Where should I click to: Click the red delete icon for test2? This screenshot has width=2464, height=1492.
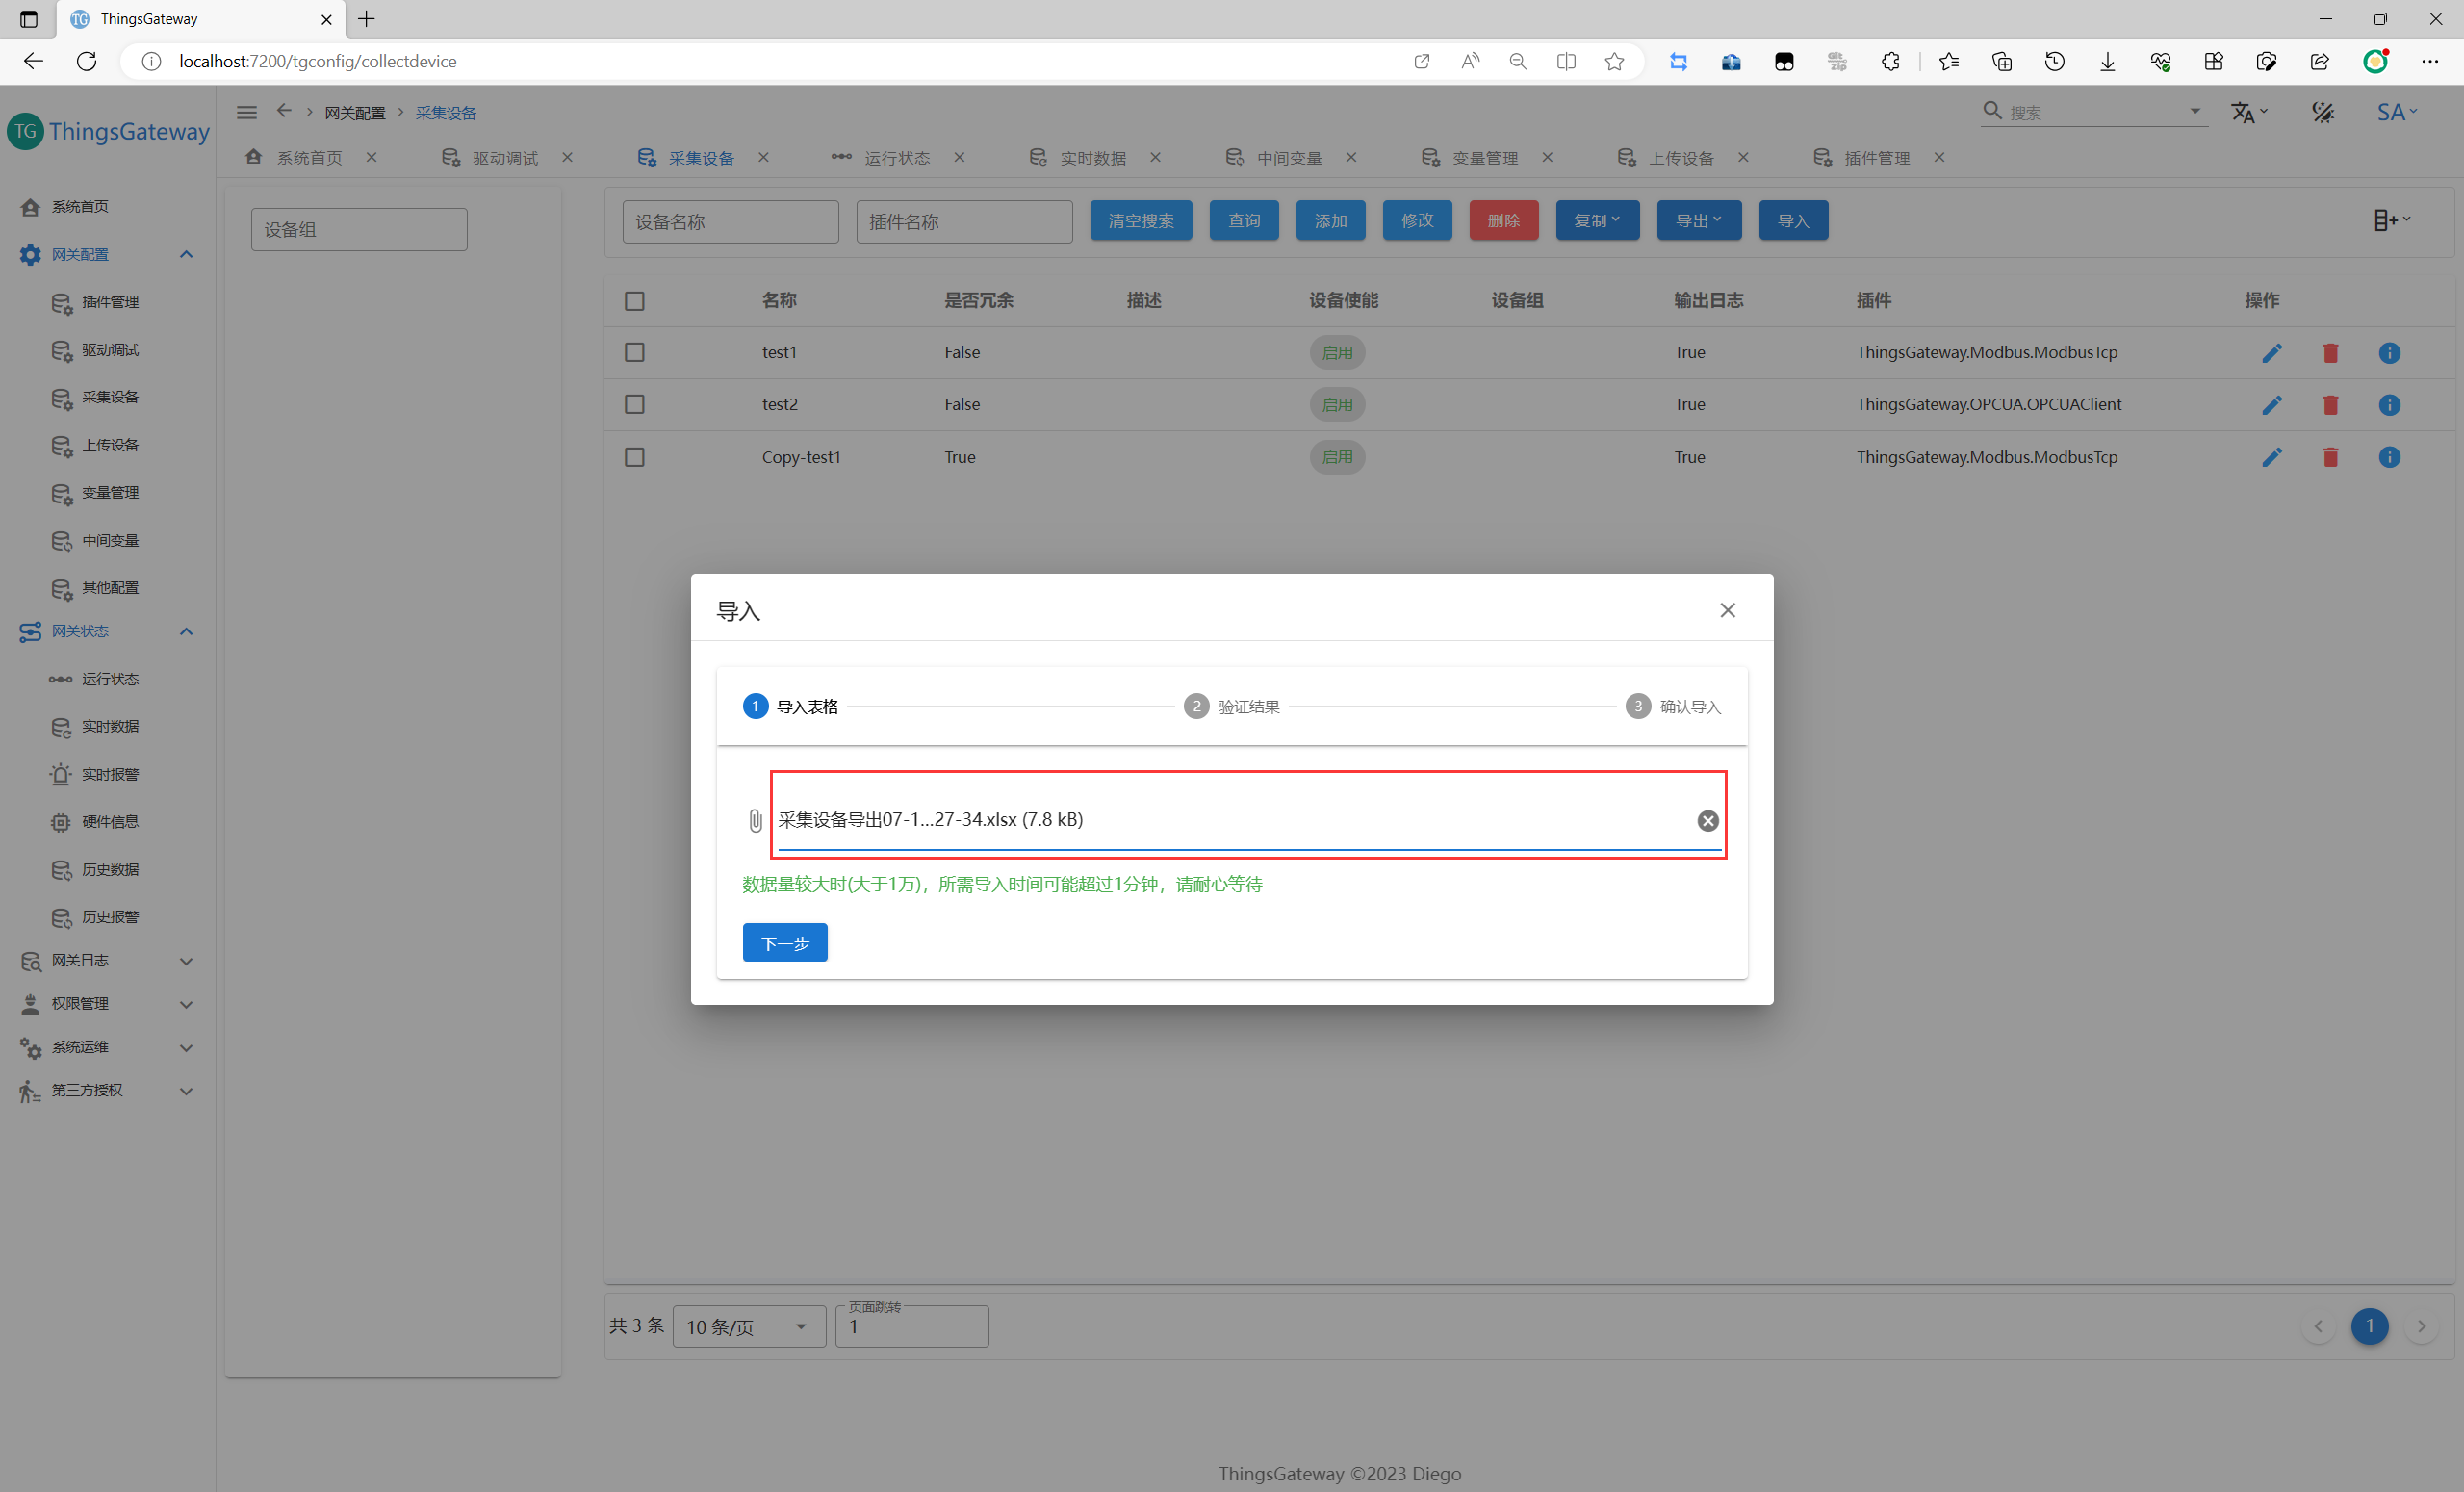point(2330,405)
